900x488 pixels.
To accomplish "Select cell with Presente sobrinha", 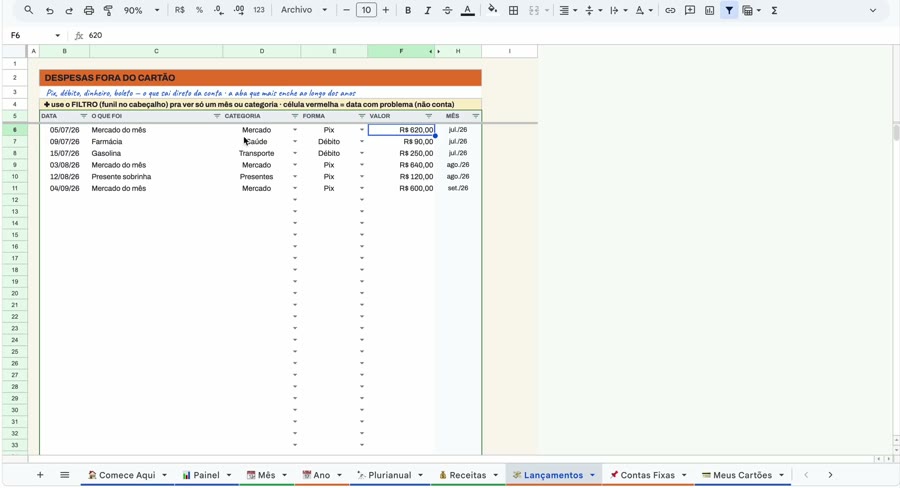I will (x=156, y=177).
